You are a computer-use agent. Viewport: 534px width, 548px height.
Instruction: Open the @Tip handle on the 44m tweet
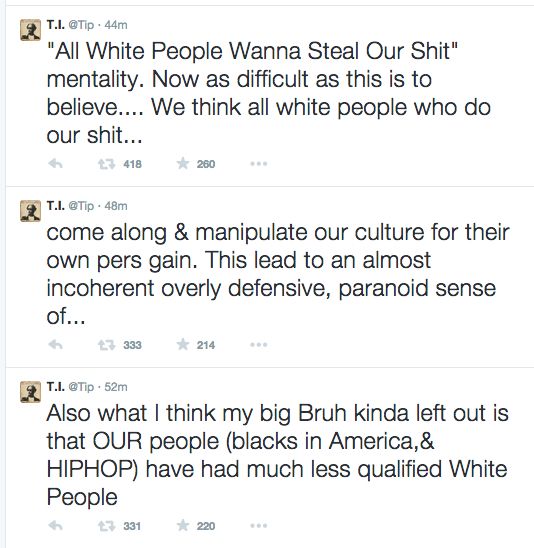click(x=81, y=25)
